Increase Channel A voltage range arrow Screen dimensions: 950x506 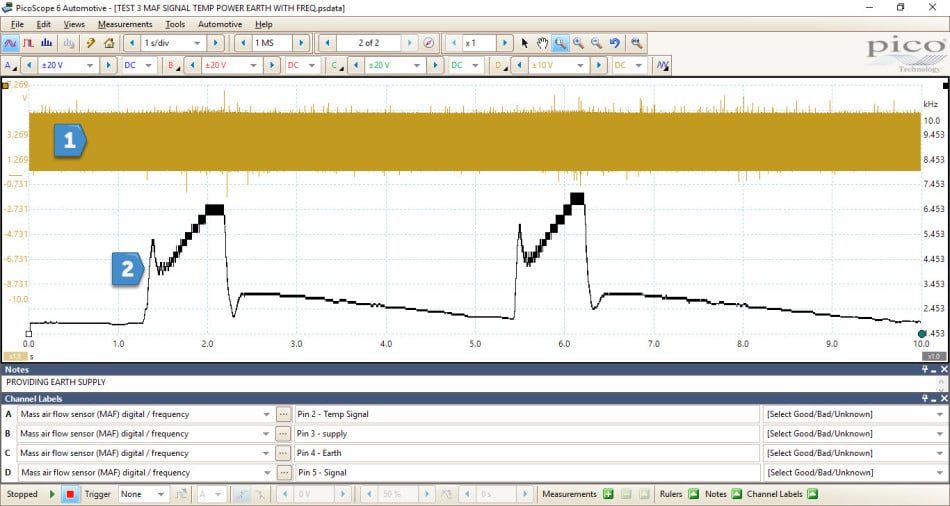108,65
